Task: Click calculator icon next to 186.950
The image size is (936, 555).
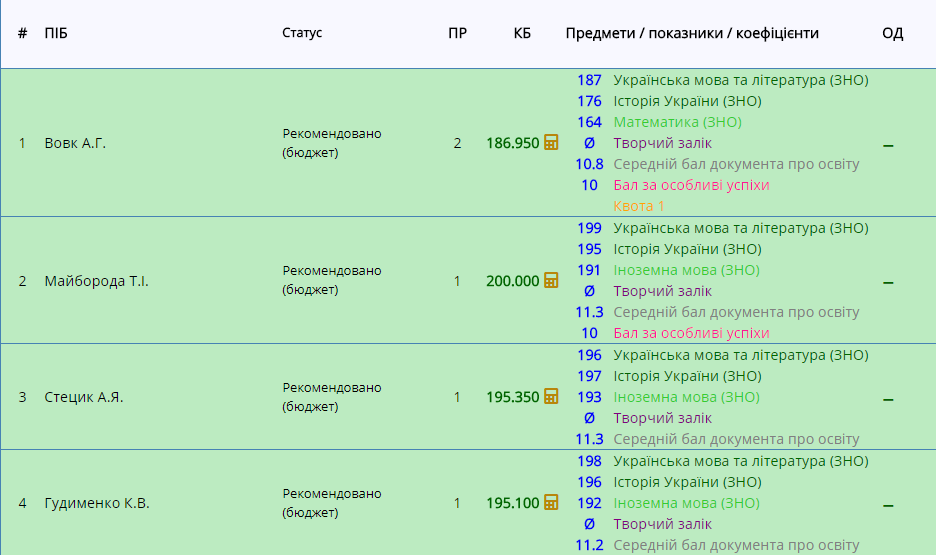Action: 551,143
